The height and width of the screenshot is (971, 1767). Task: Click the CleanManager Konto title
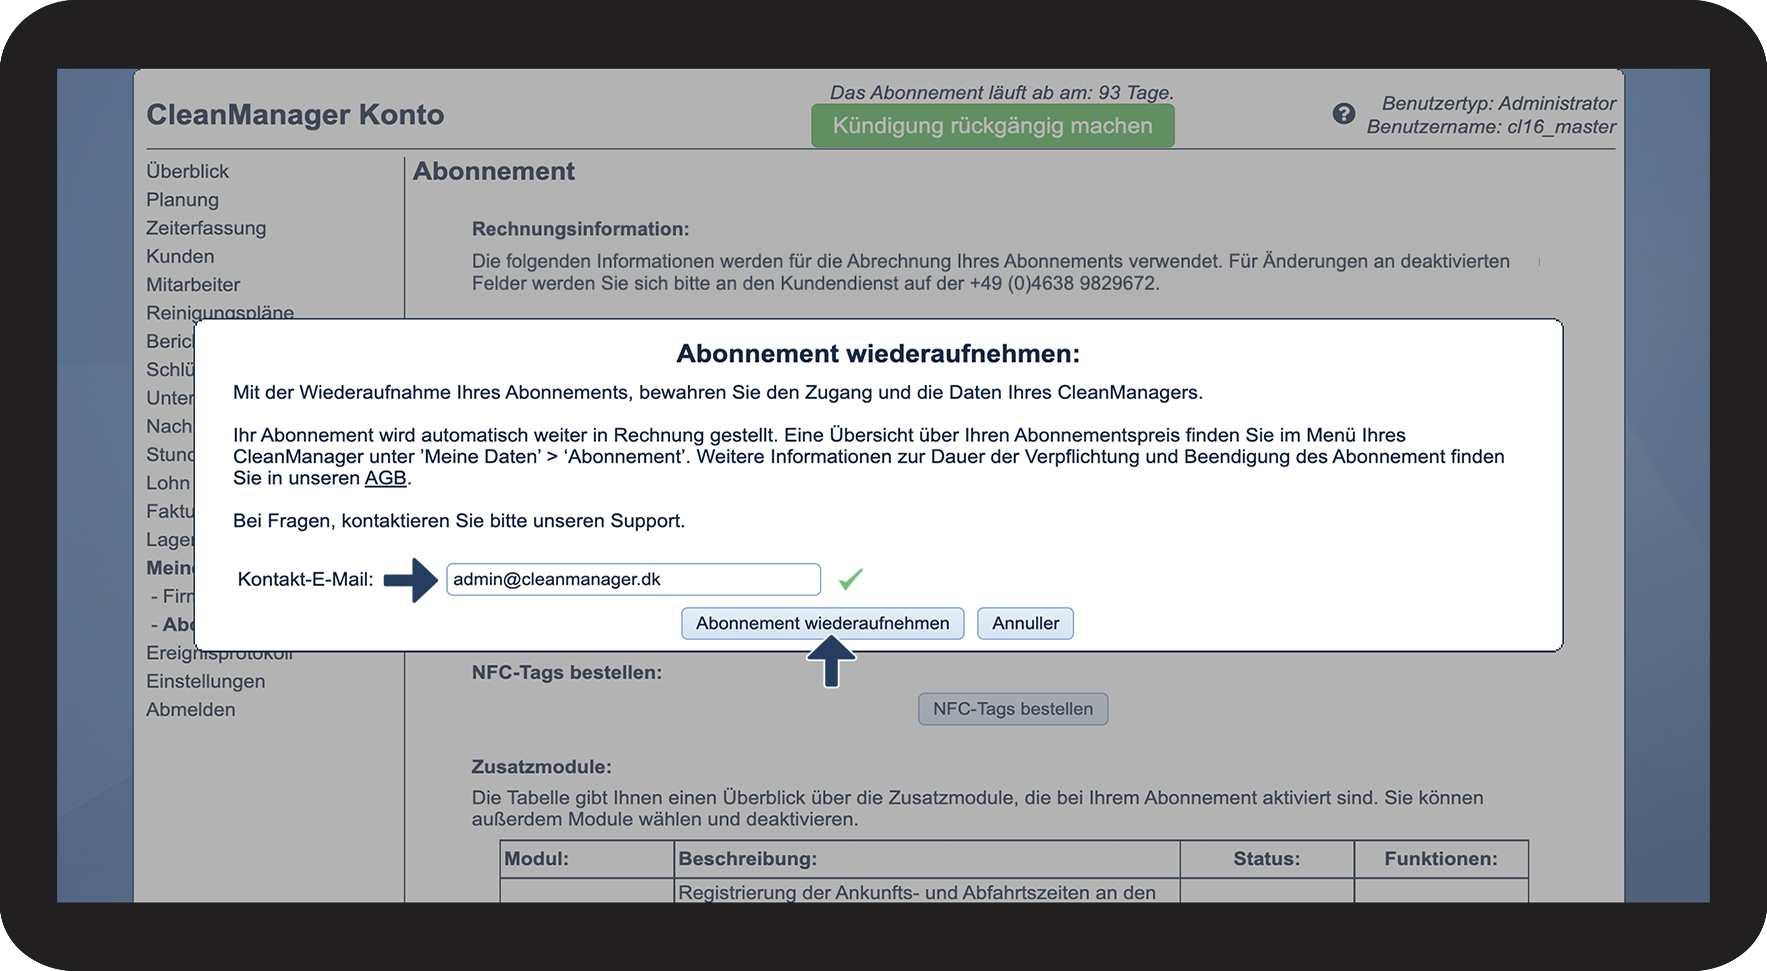point(295,115)
